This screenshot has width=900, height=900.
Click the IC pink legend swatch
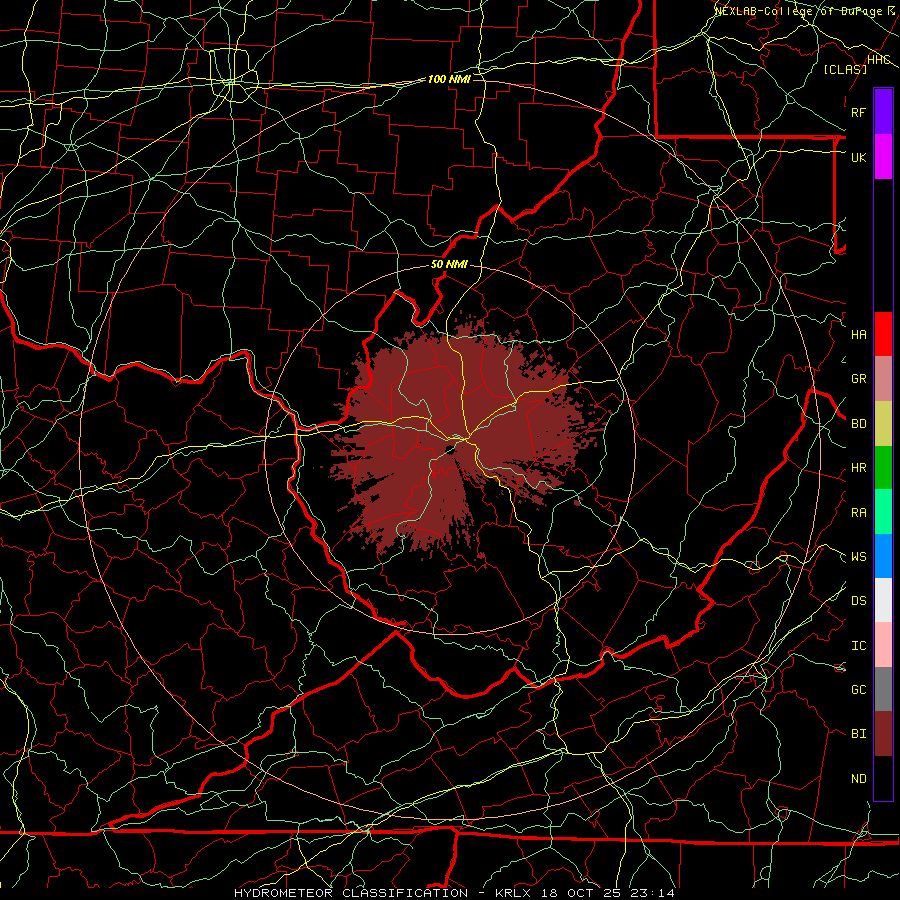[883, 645]
